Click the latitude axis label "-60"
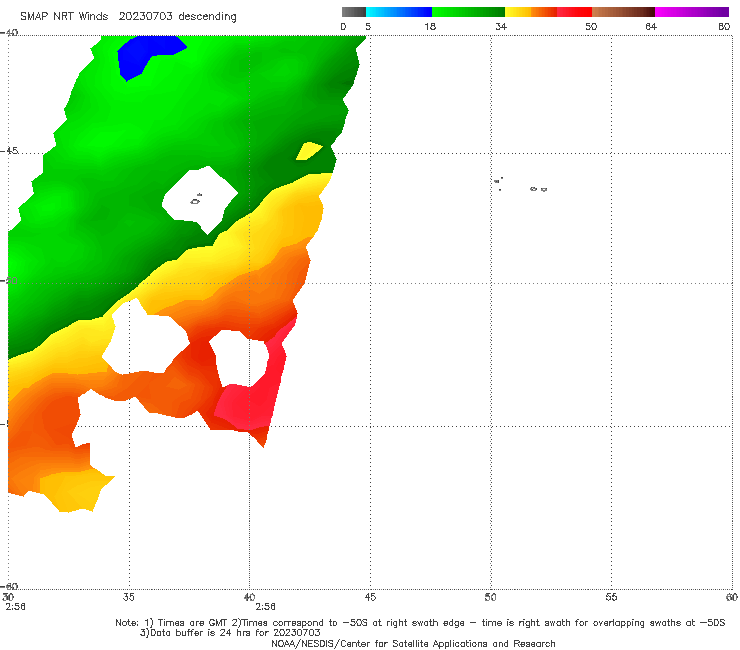This screenshot has height=650, width=740. point(9,586)
